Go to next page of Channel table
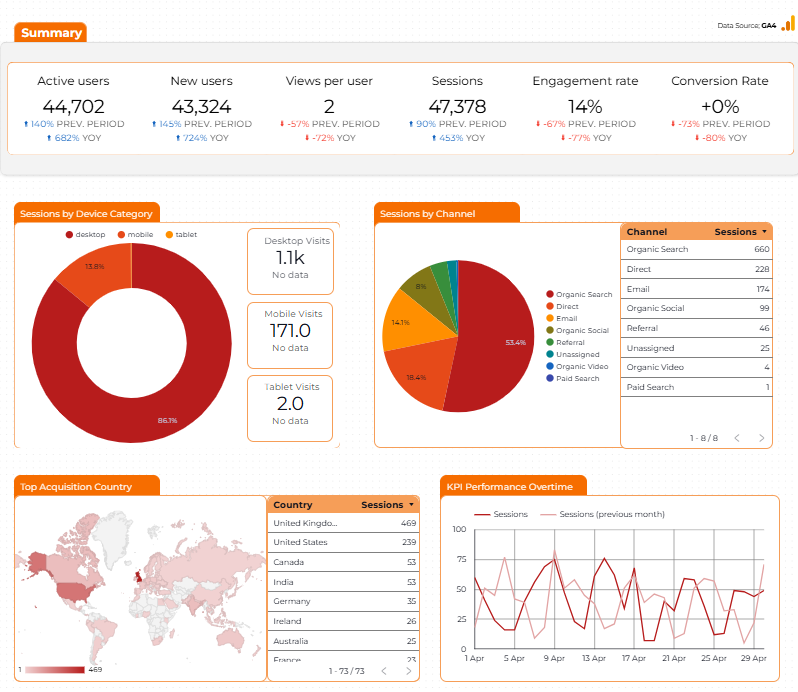Screen dimensions: 798x692 click(x=761, y=438)
